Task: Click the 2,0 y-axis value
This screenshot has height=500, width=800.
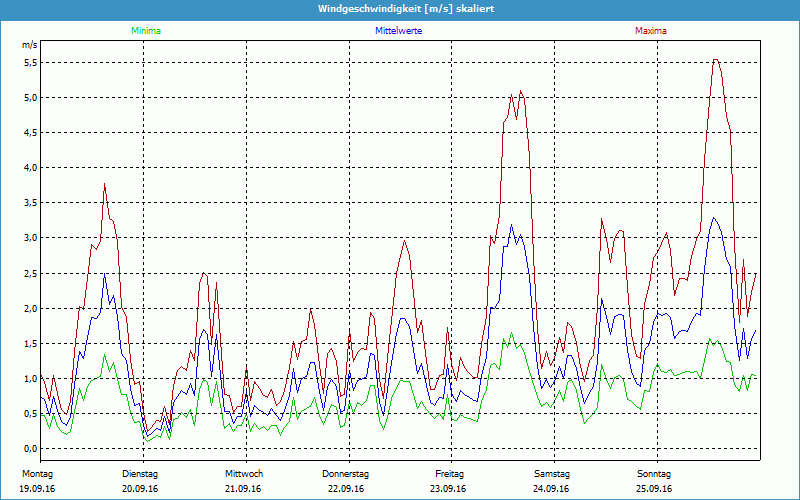Action: pos(32,308)
